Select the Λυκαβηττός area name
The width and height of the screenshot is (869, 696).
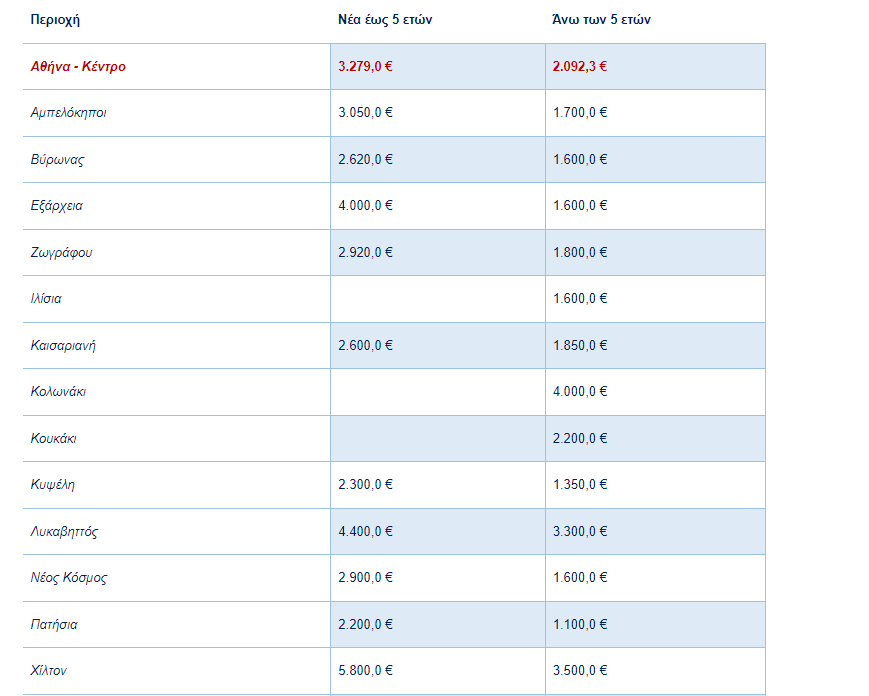point(64,532)
